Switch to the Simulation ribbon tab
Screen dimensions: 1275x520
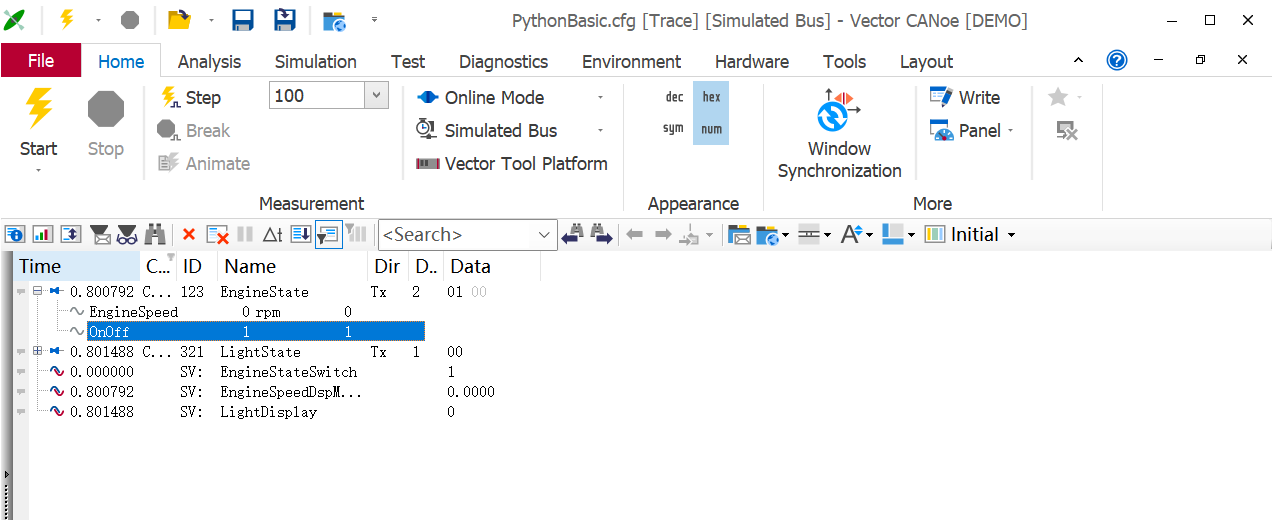(316, 61)
